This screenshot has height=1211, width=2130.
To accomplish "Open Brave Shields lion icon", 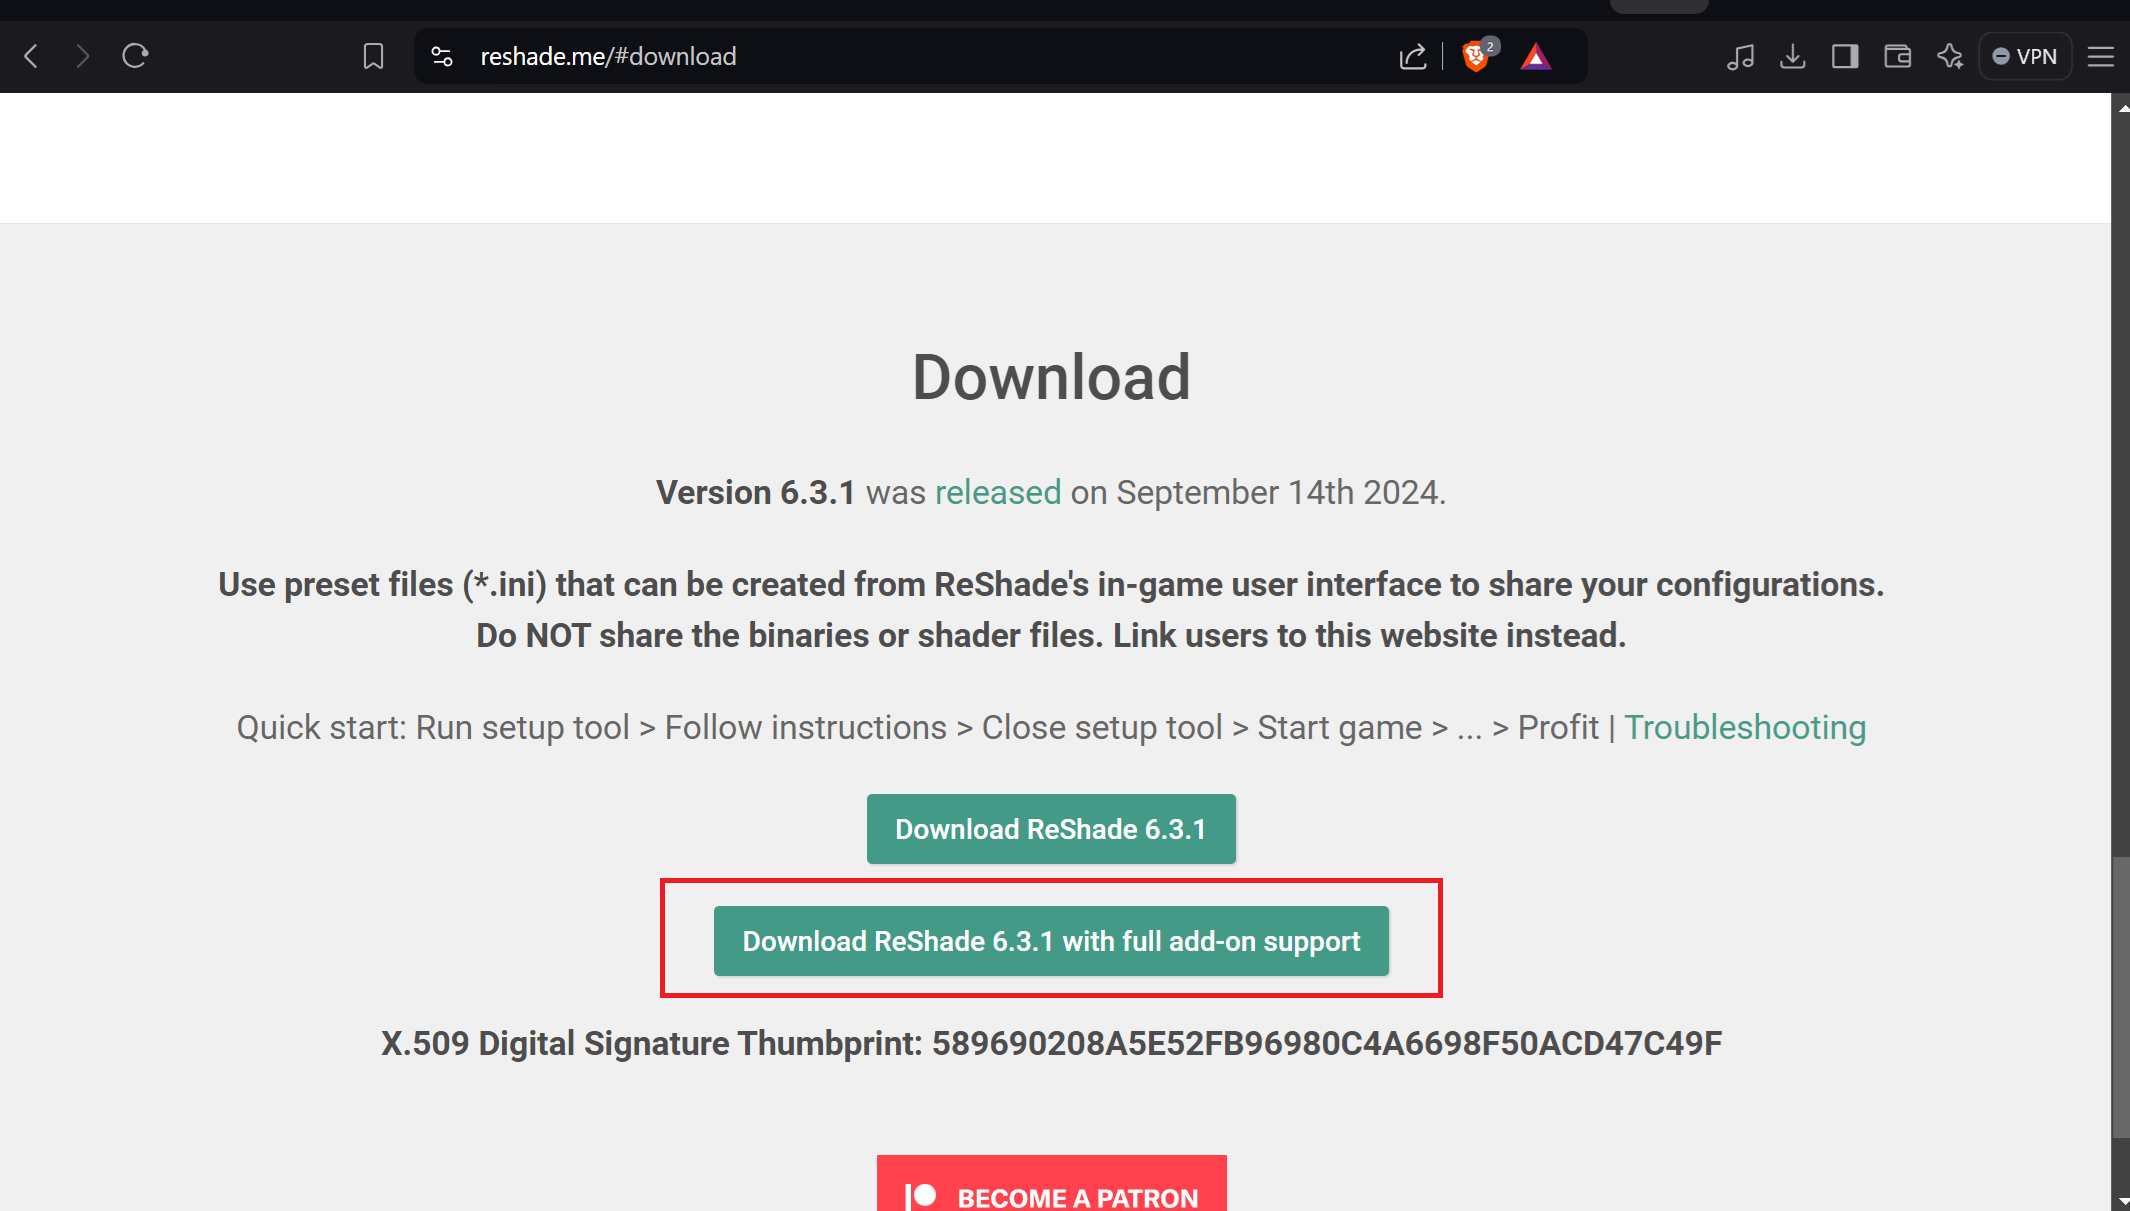I will tap(1476, 56).
